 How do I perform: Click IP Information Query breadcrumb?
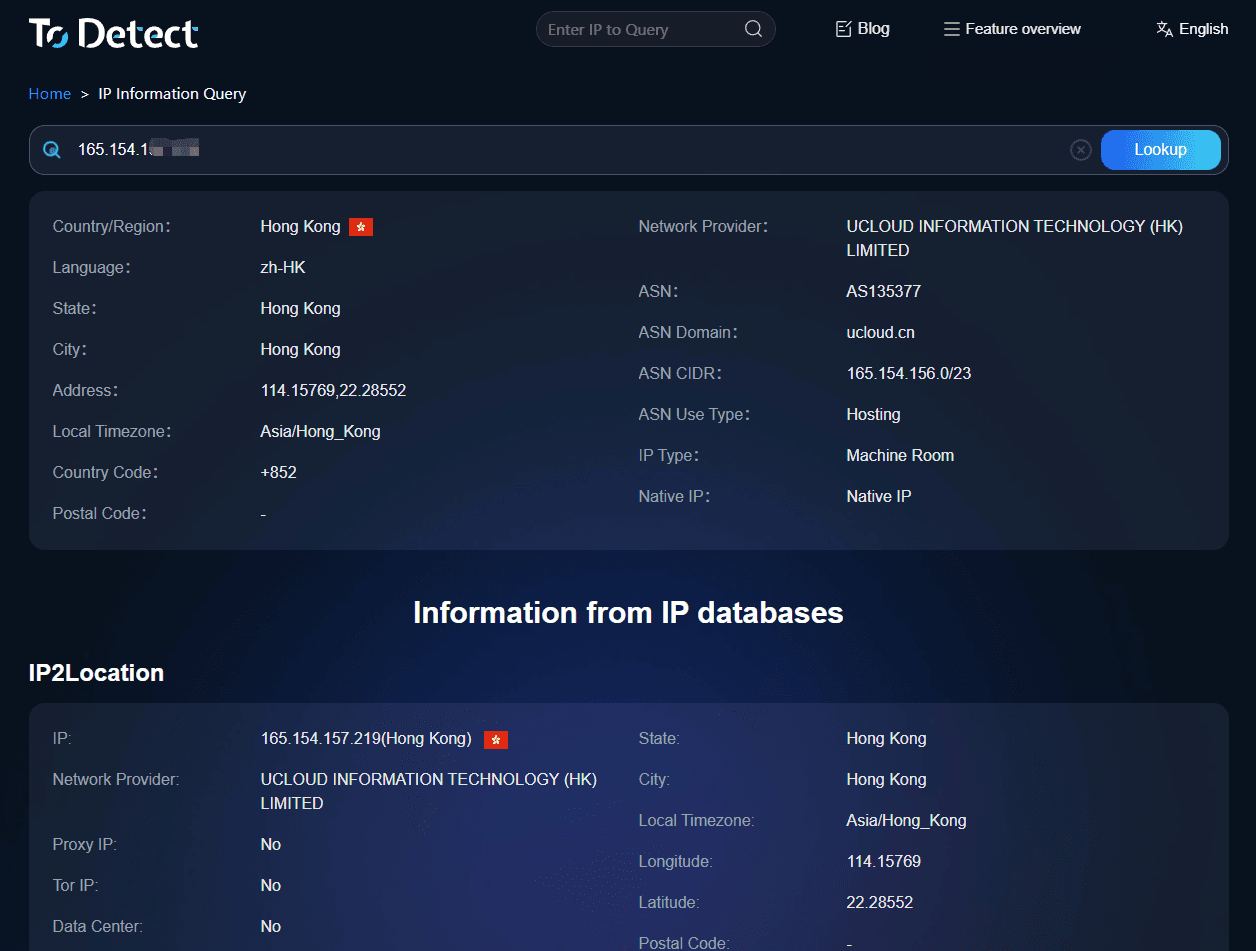(x=172, y=94)
